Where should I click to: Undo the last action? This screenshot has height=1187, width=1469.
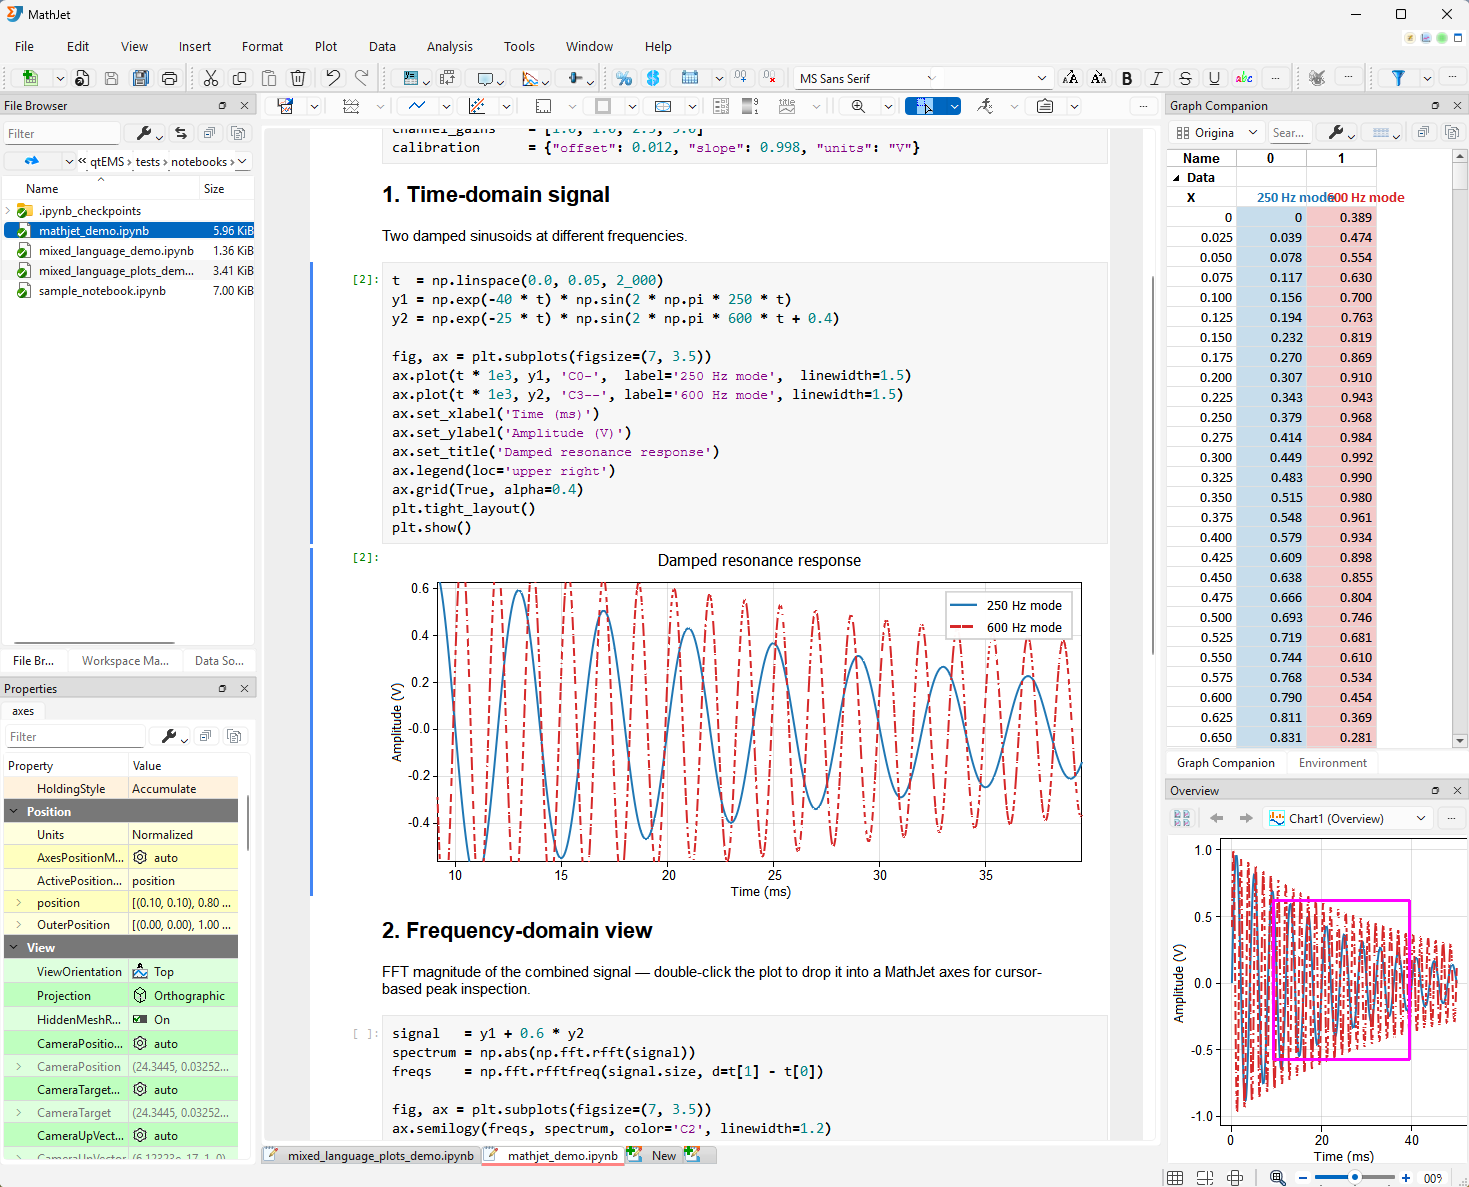(333, 78)
